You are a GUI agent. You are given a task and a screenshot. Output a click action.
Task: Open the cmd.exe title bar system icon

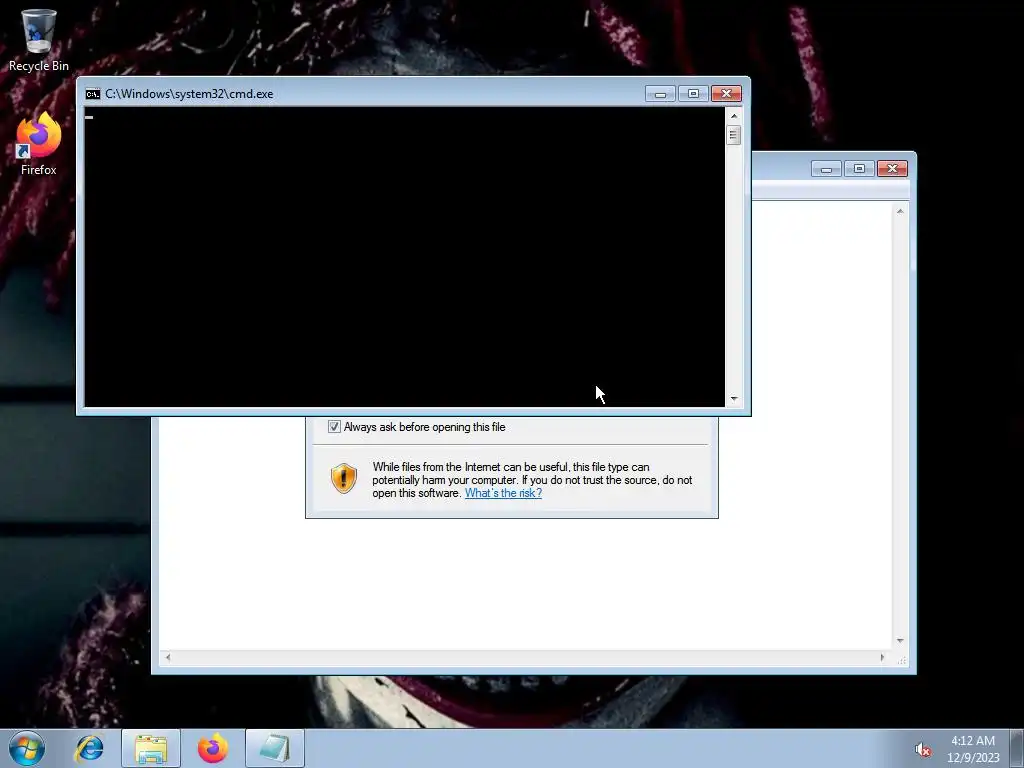93,94
